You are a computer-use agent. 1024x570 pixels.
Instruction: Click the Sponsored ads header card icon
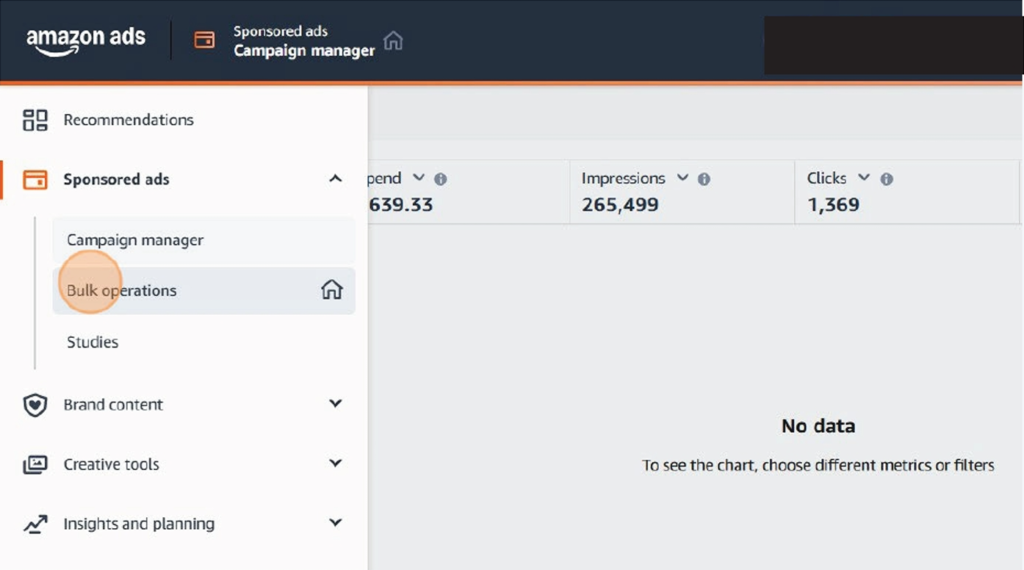click(x=204, y=40)
